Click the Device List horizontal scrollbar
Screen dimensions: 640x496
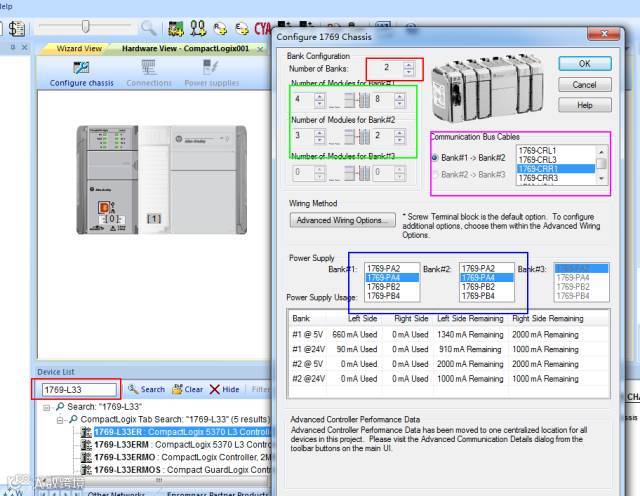coord(159,480)
